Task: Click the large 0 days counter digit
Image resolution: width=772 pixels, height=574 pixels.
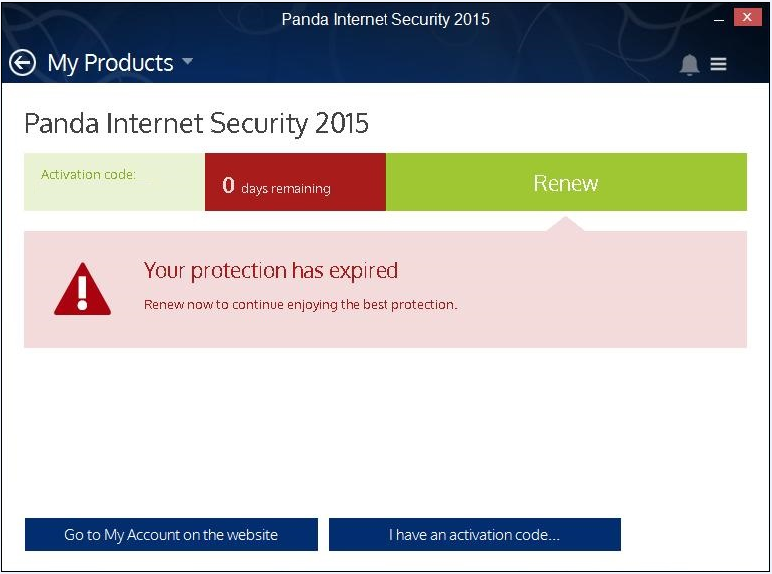Action: pos(228,185)
